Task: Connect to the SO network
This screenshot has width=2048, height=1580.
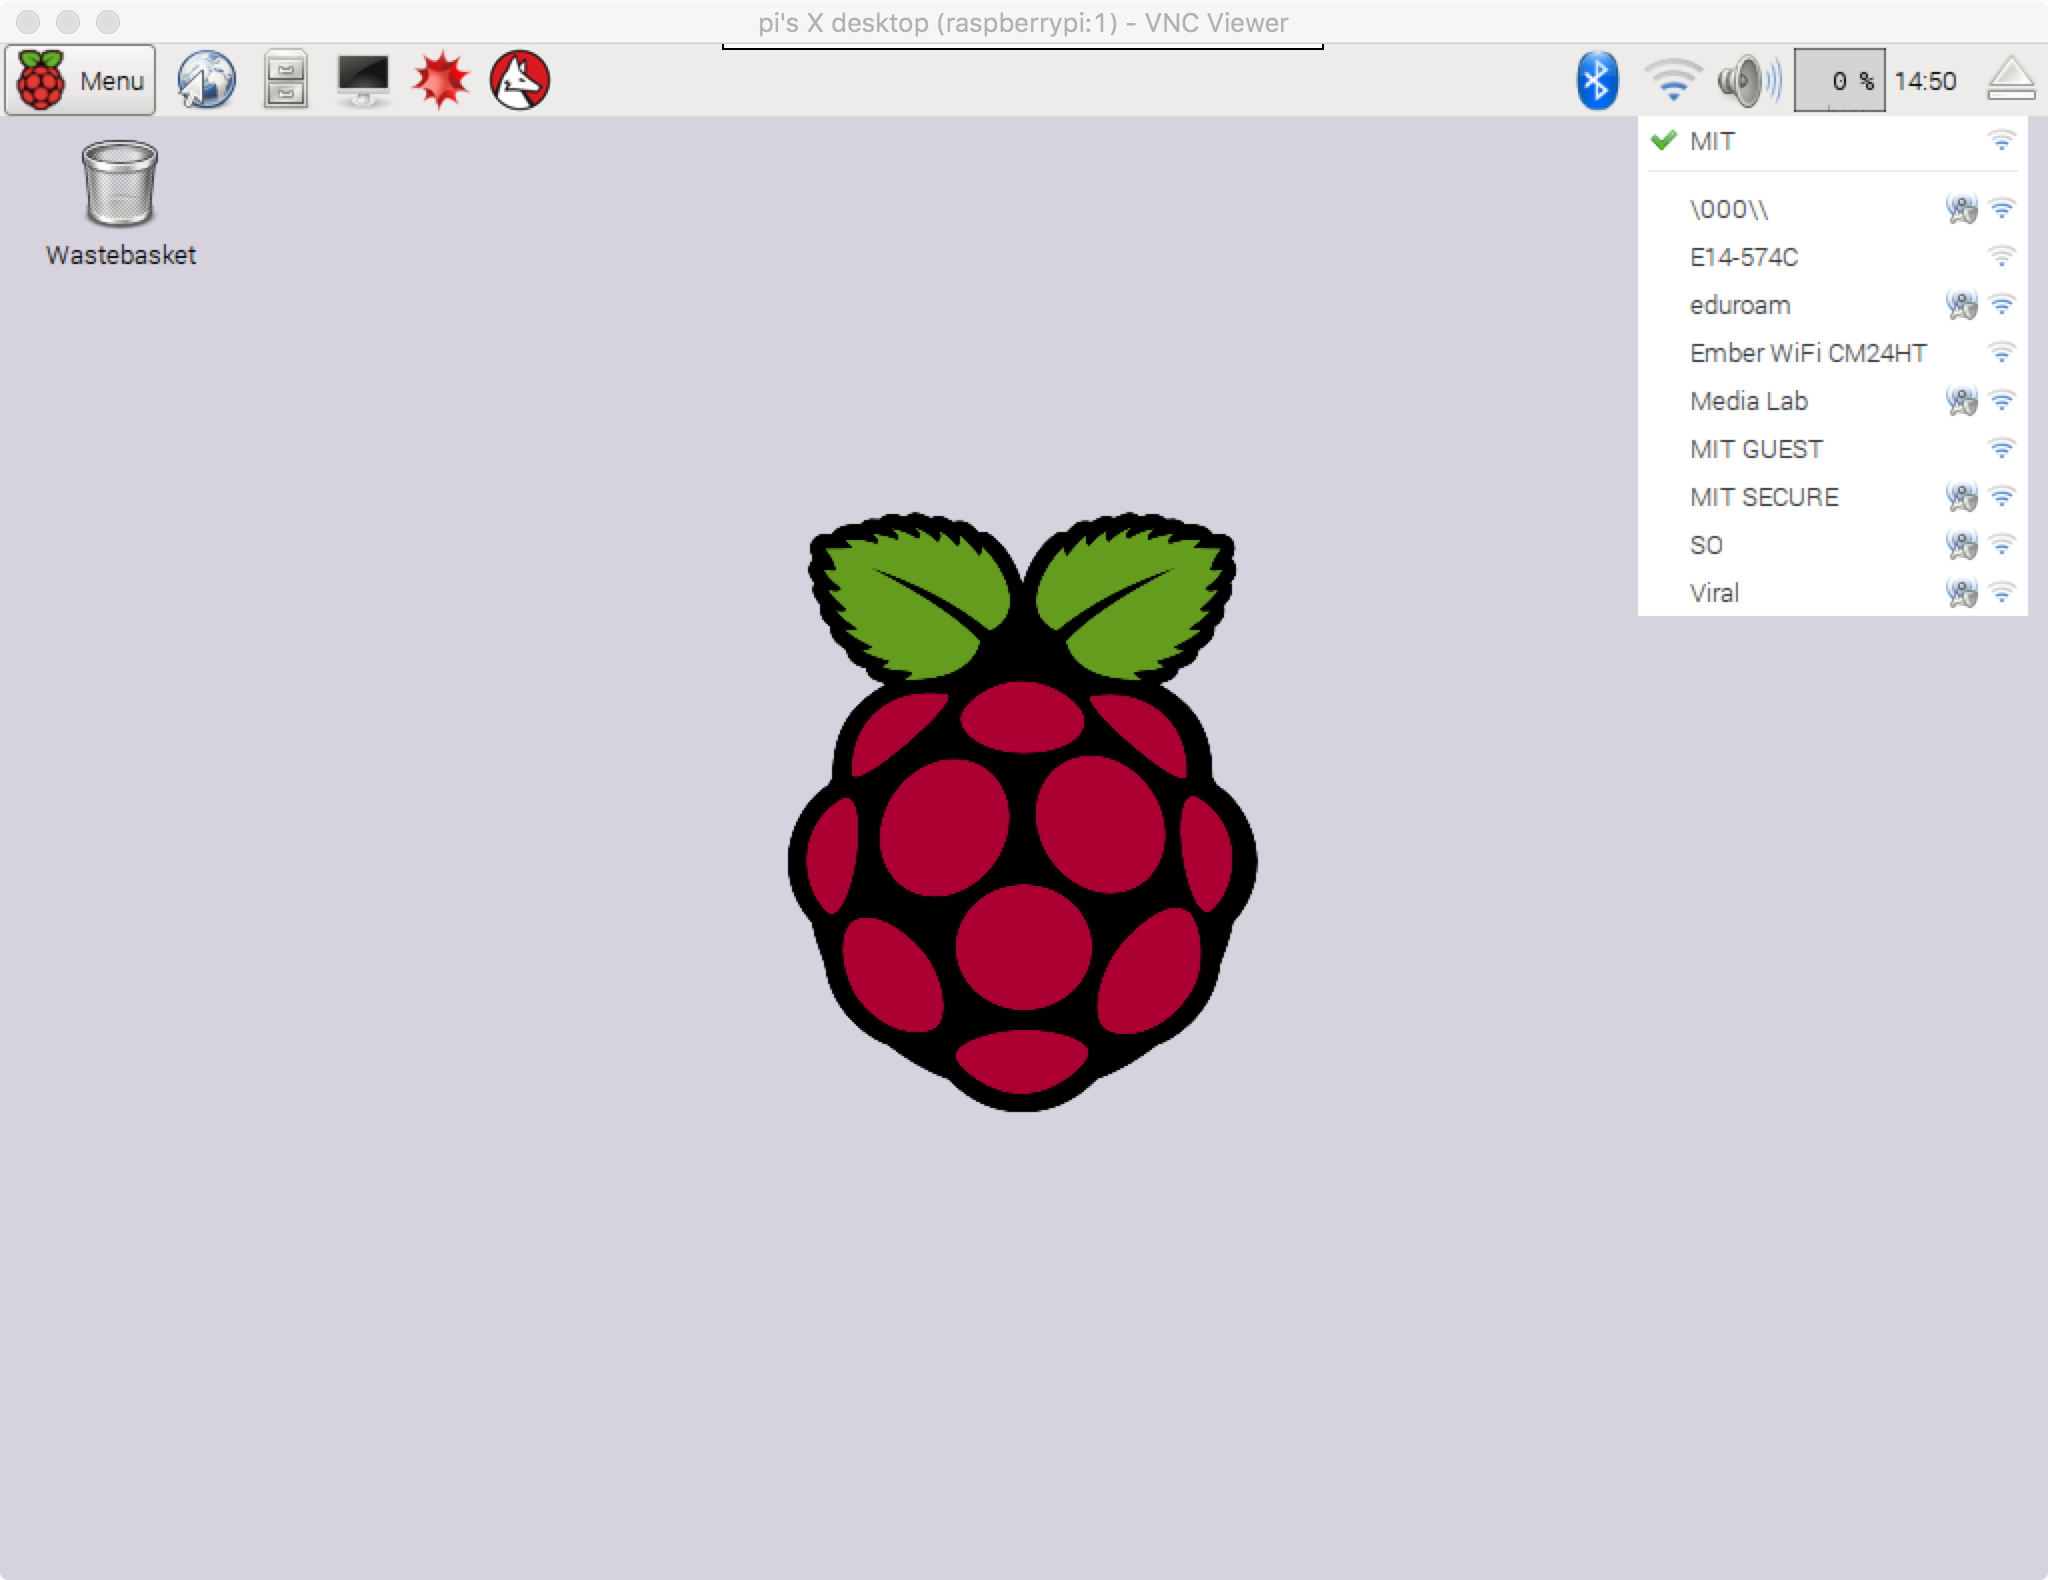Action: click(x=1832, y=545)
